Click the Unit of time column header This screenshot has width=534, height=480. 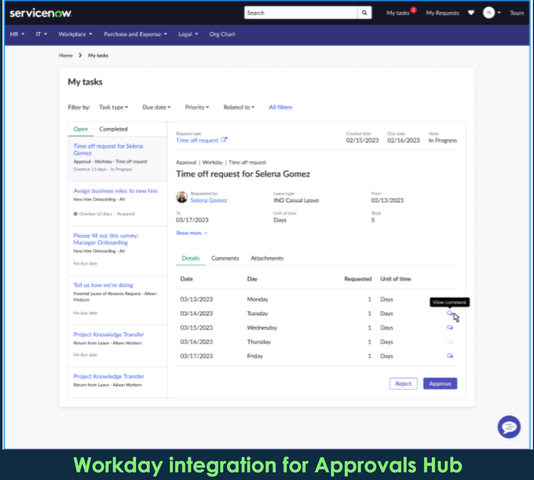(x=395, y=279)
